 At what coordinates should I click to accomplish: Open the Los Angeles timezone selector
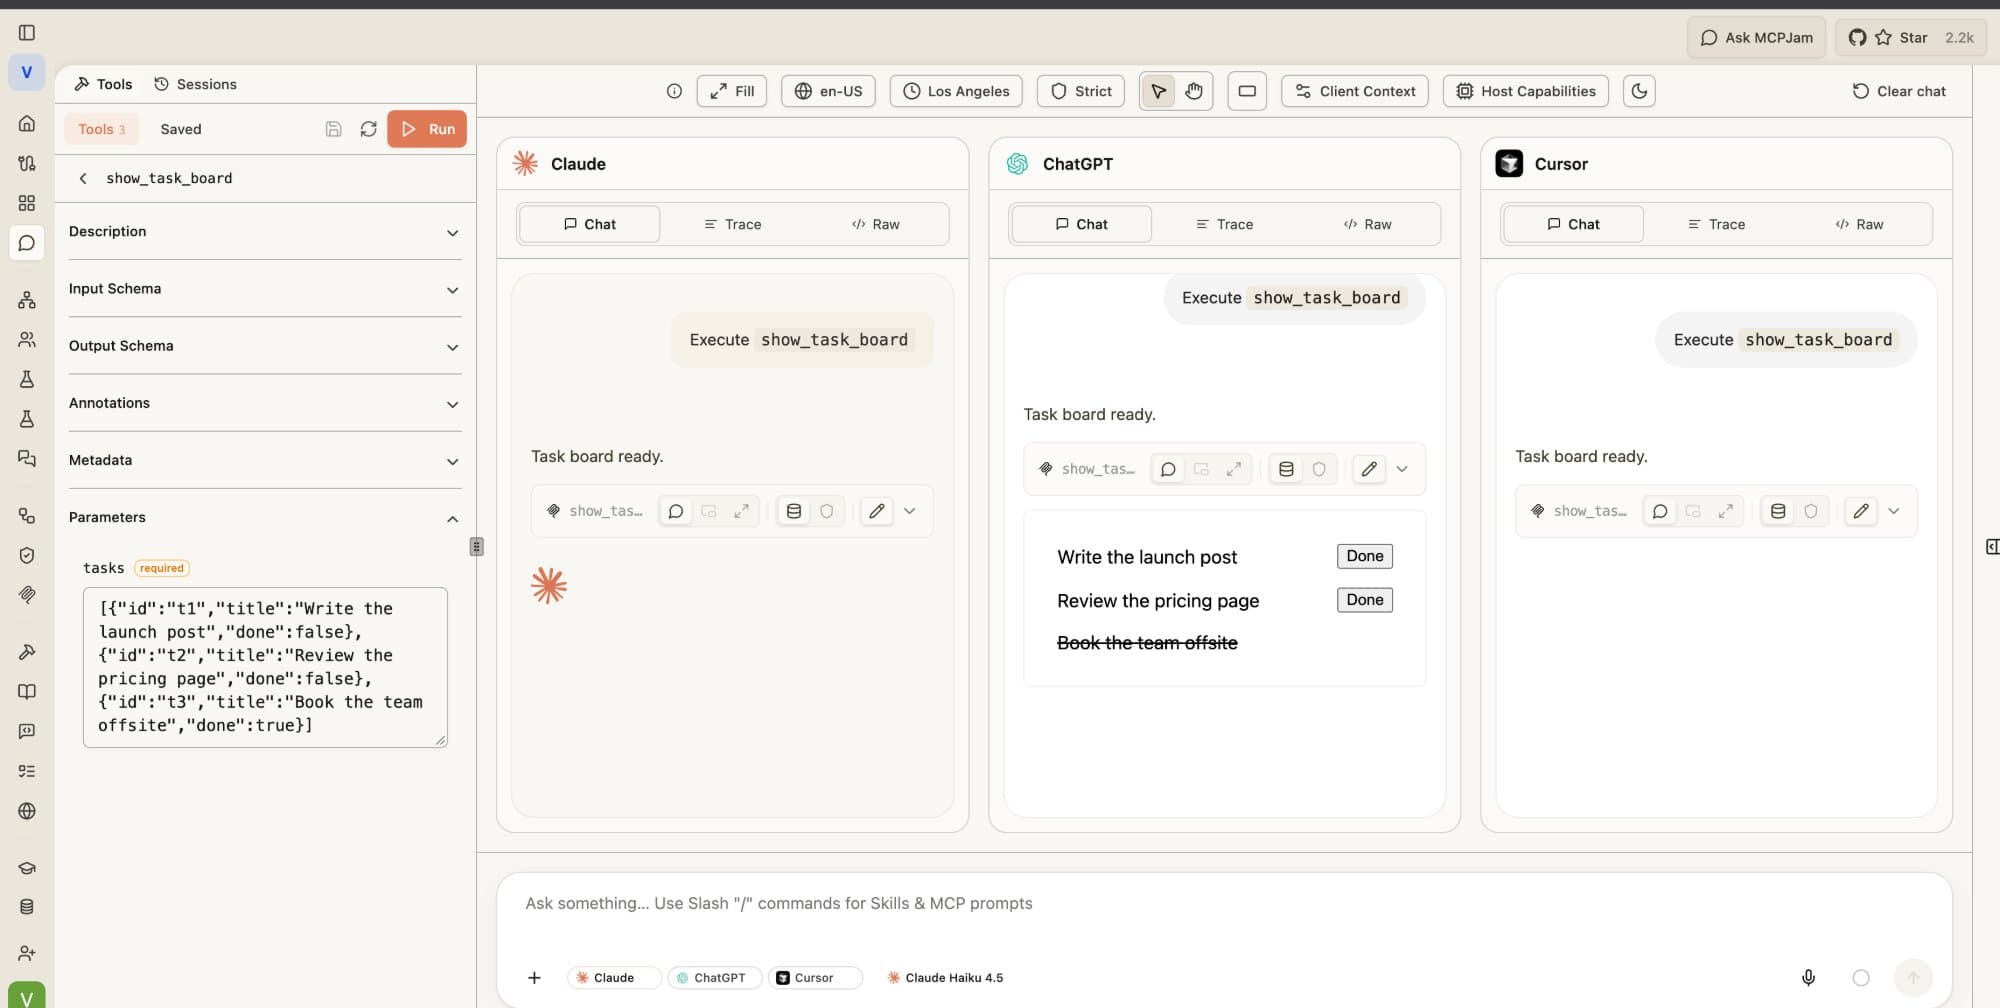coord(956,91)
